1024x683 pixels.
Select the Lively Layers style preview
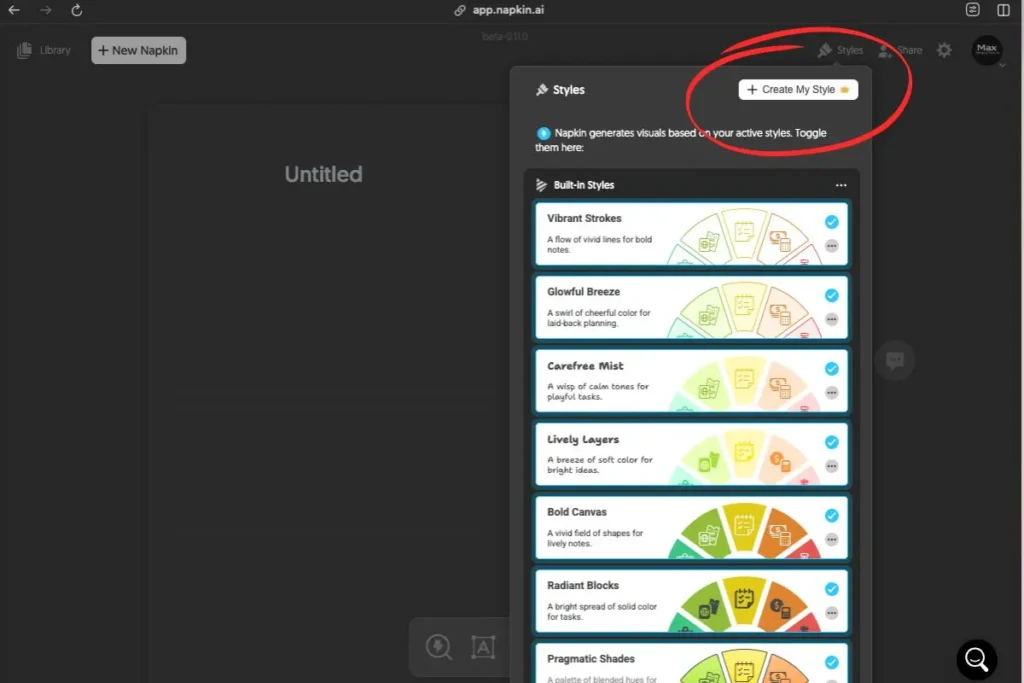coord(743,456)
